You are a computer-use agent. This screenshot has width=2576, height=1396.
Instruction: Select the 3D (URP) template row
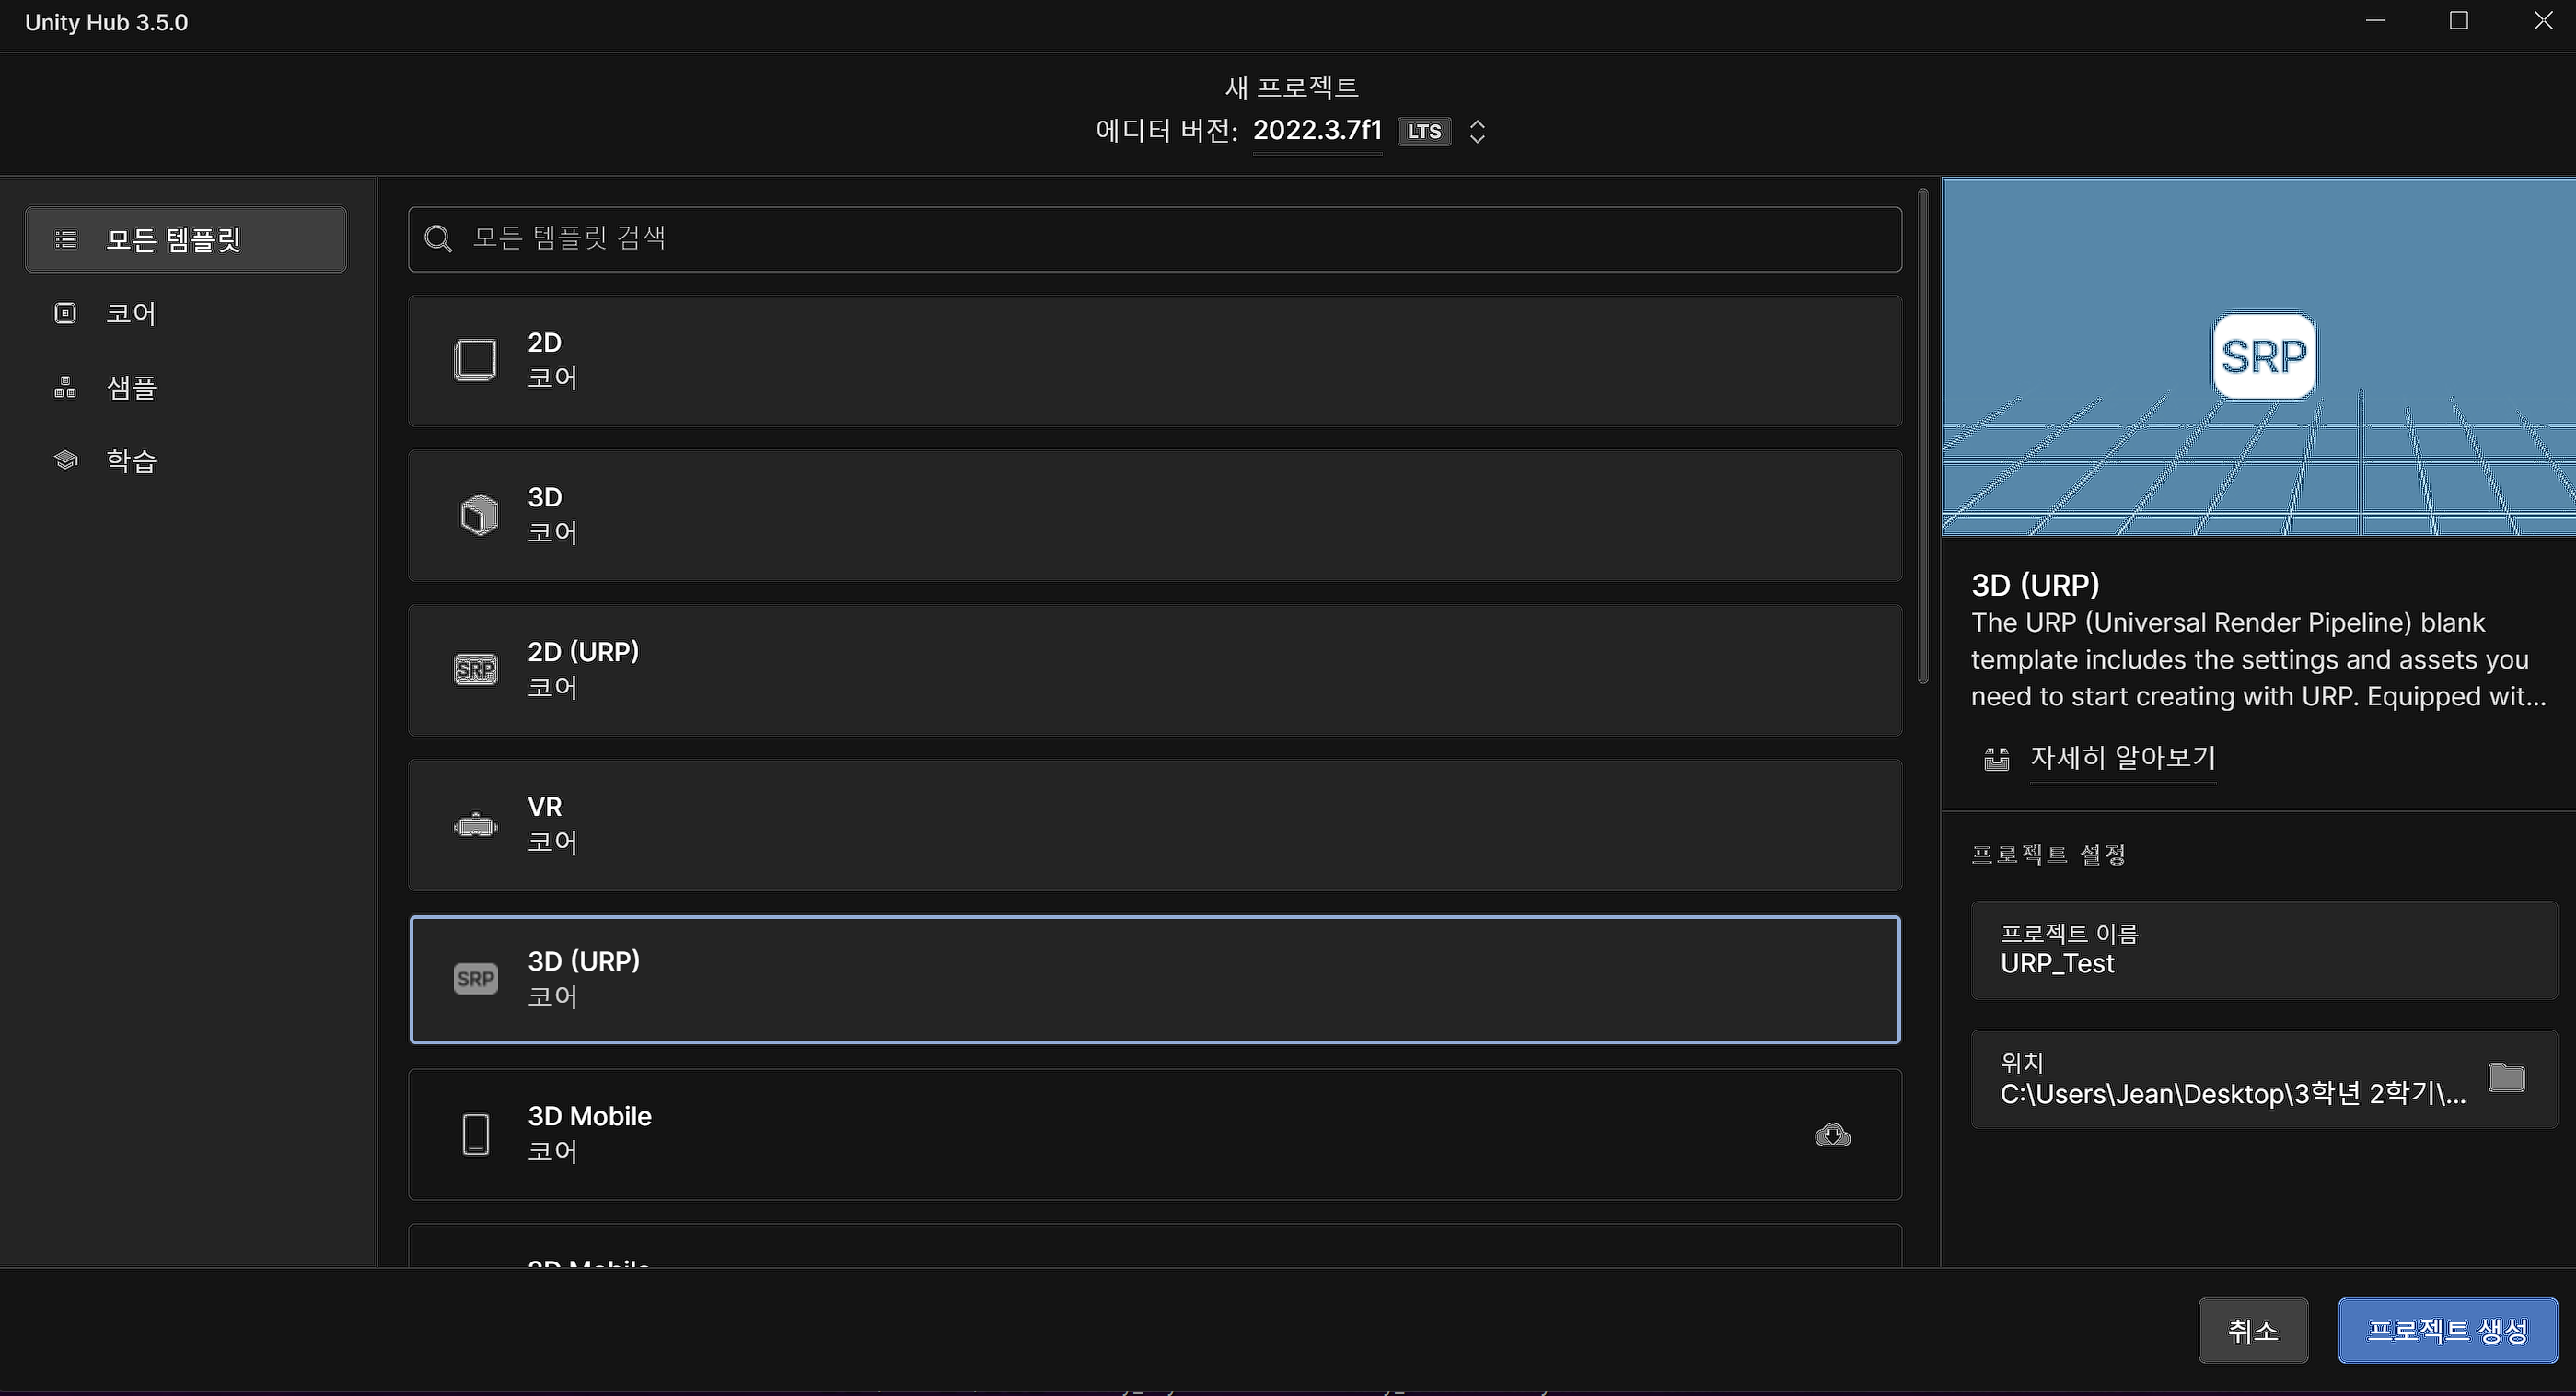(x=1155, y=979)
